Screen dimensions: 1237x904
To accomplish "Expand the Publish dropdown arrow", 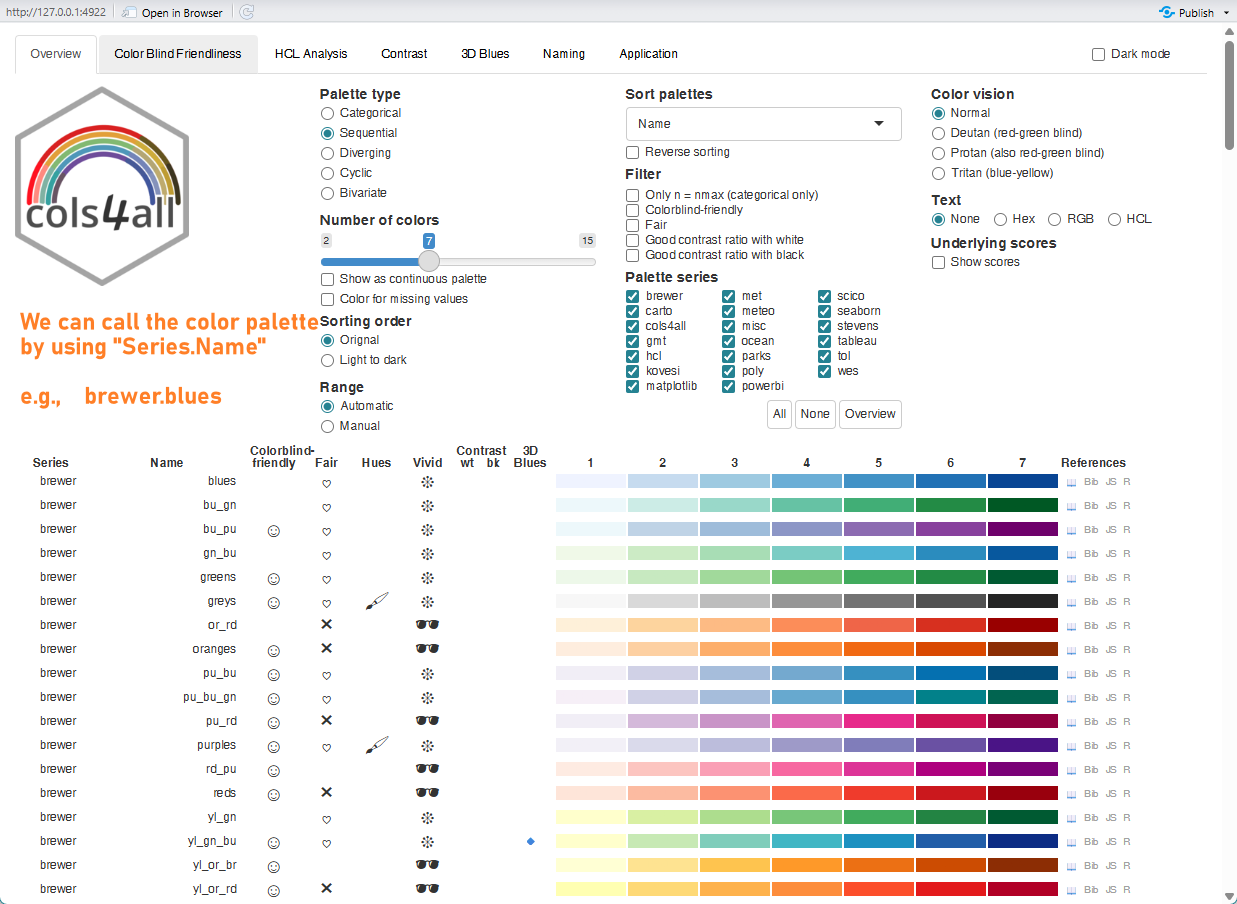I will (1226, 13).
